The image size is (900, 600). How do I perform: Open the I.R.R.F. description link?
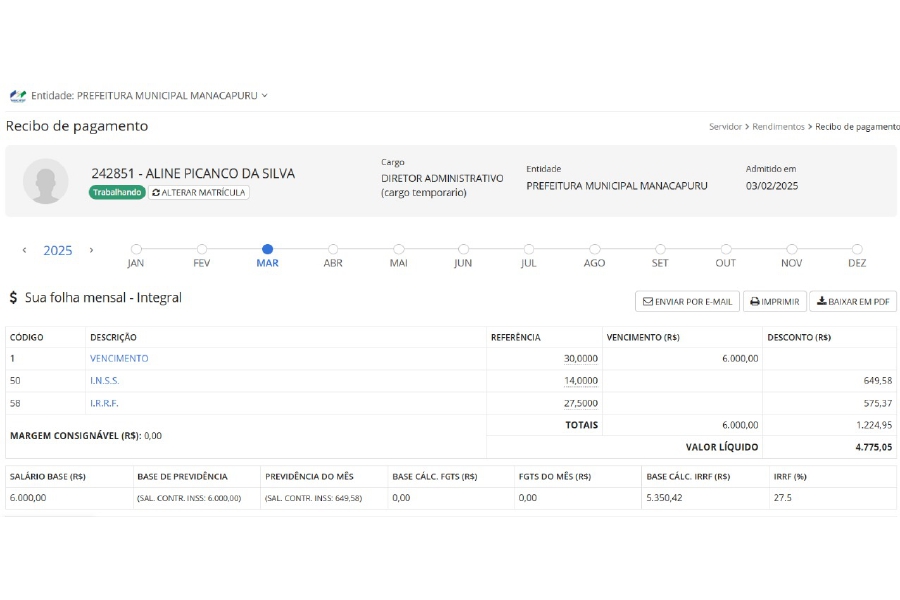pyautogui.click(x=104, y=403)
